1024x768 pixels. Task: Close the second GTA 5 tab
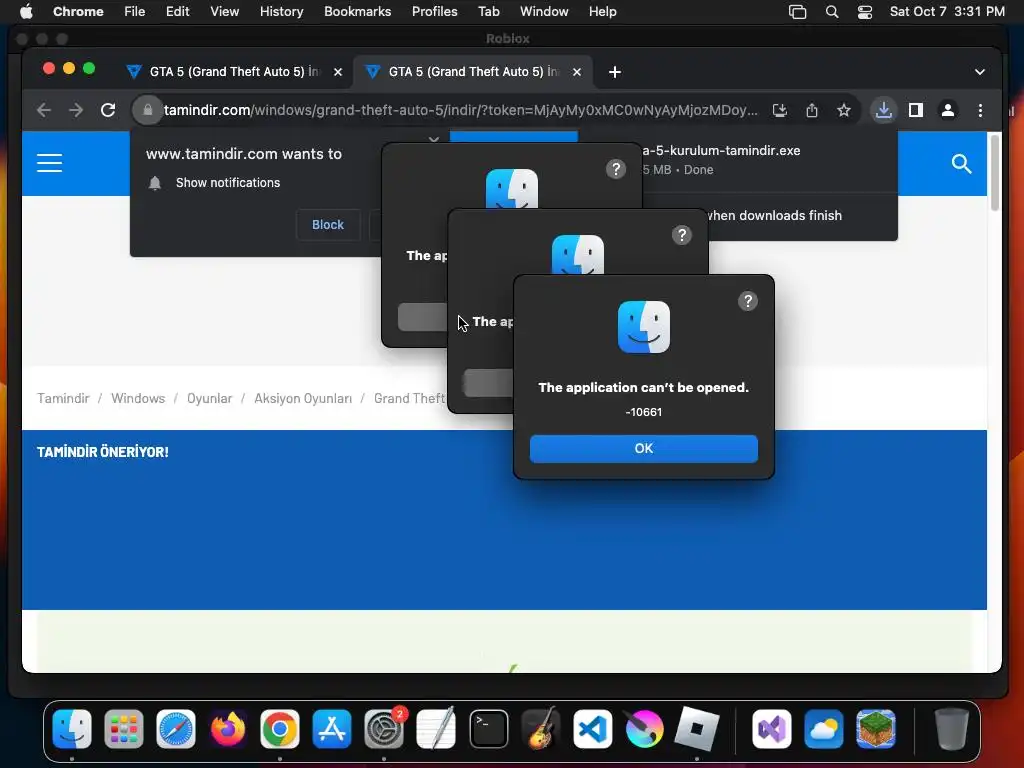pos(577,72)
